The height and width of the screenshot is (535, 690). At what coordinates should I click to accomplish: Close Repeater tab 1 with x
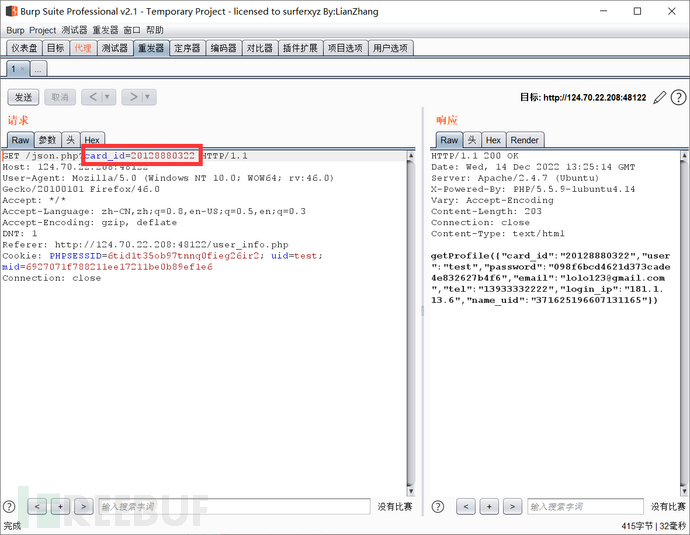pyautogui.click(x=22, y=69)
